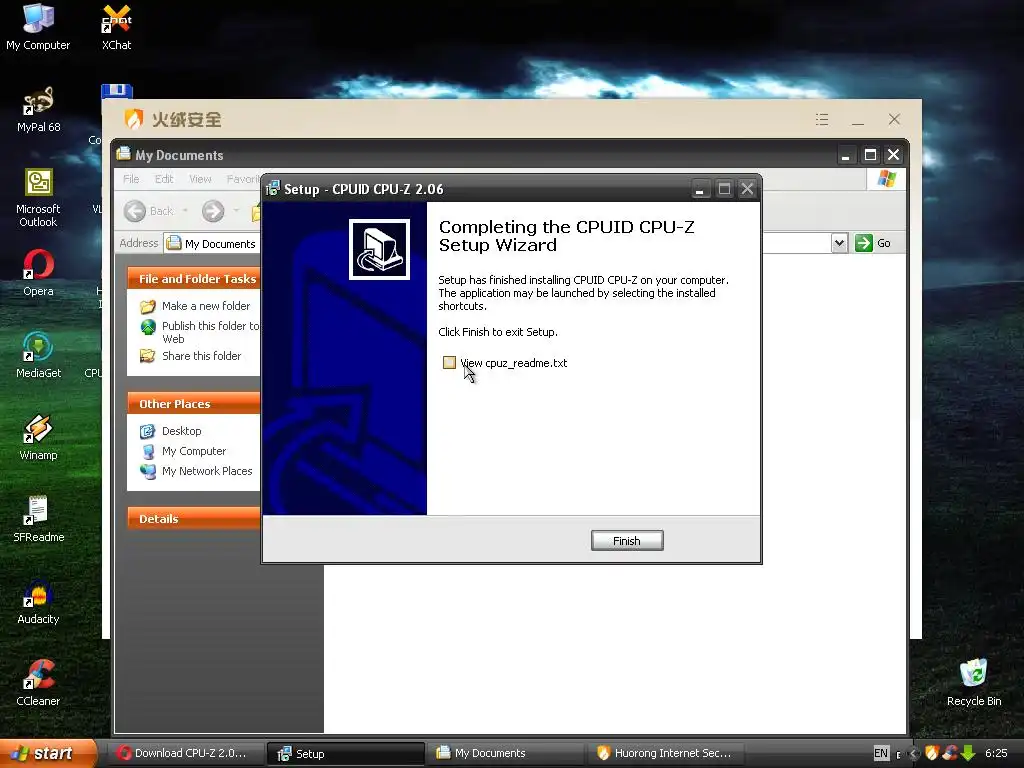Go to Desktop under Other Places
The height and width of the screenshot is (768, 1024).
point(182,431)
